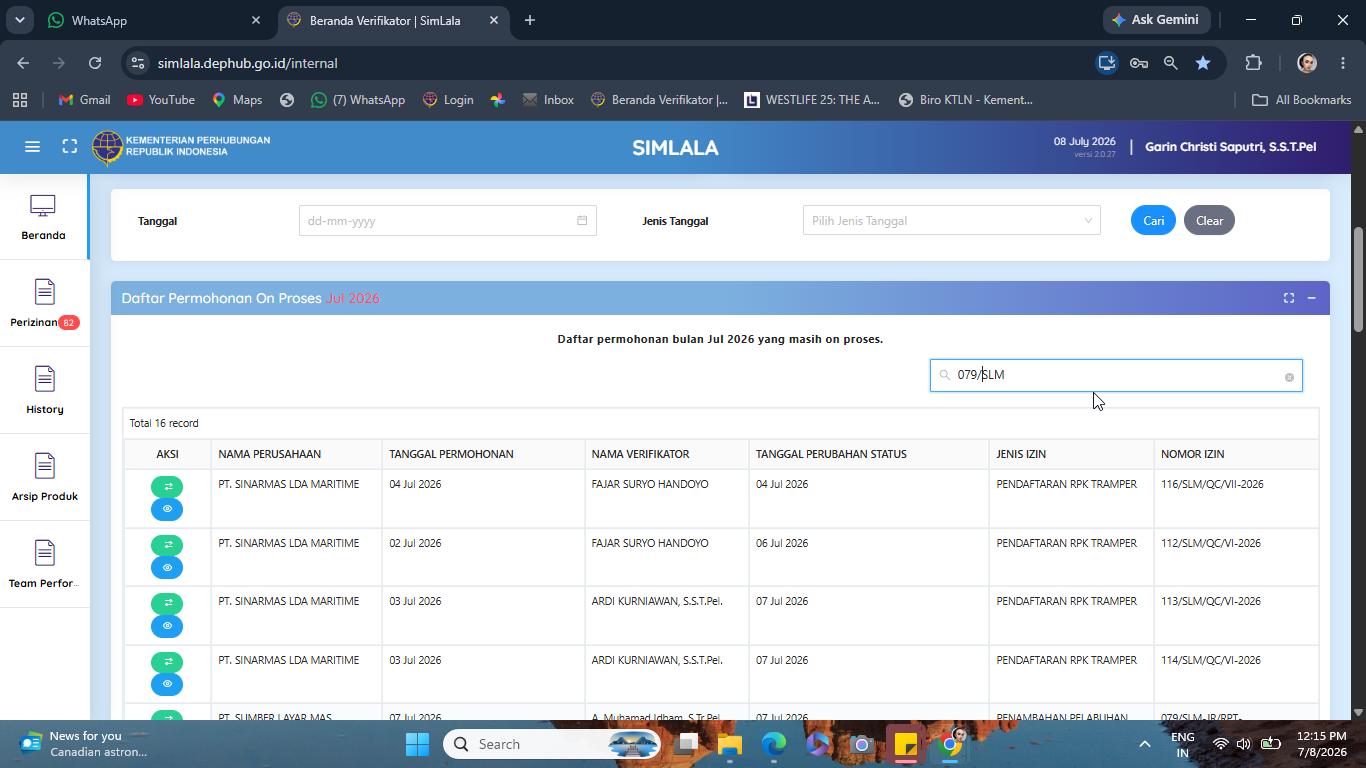Open the All Bookmarks folder
Viewport: 1366px width, 768px height.
tap(1302, 100)
